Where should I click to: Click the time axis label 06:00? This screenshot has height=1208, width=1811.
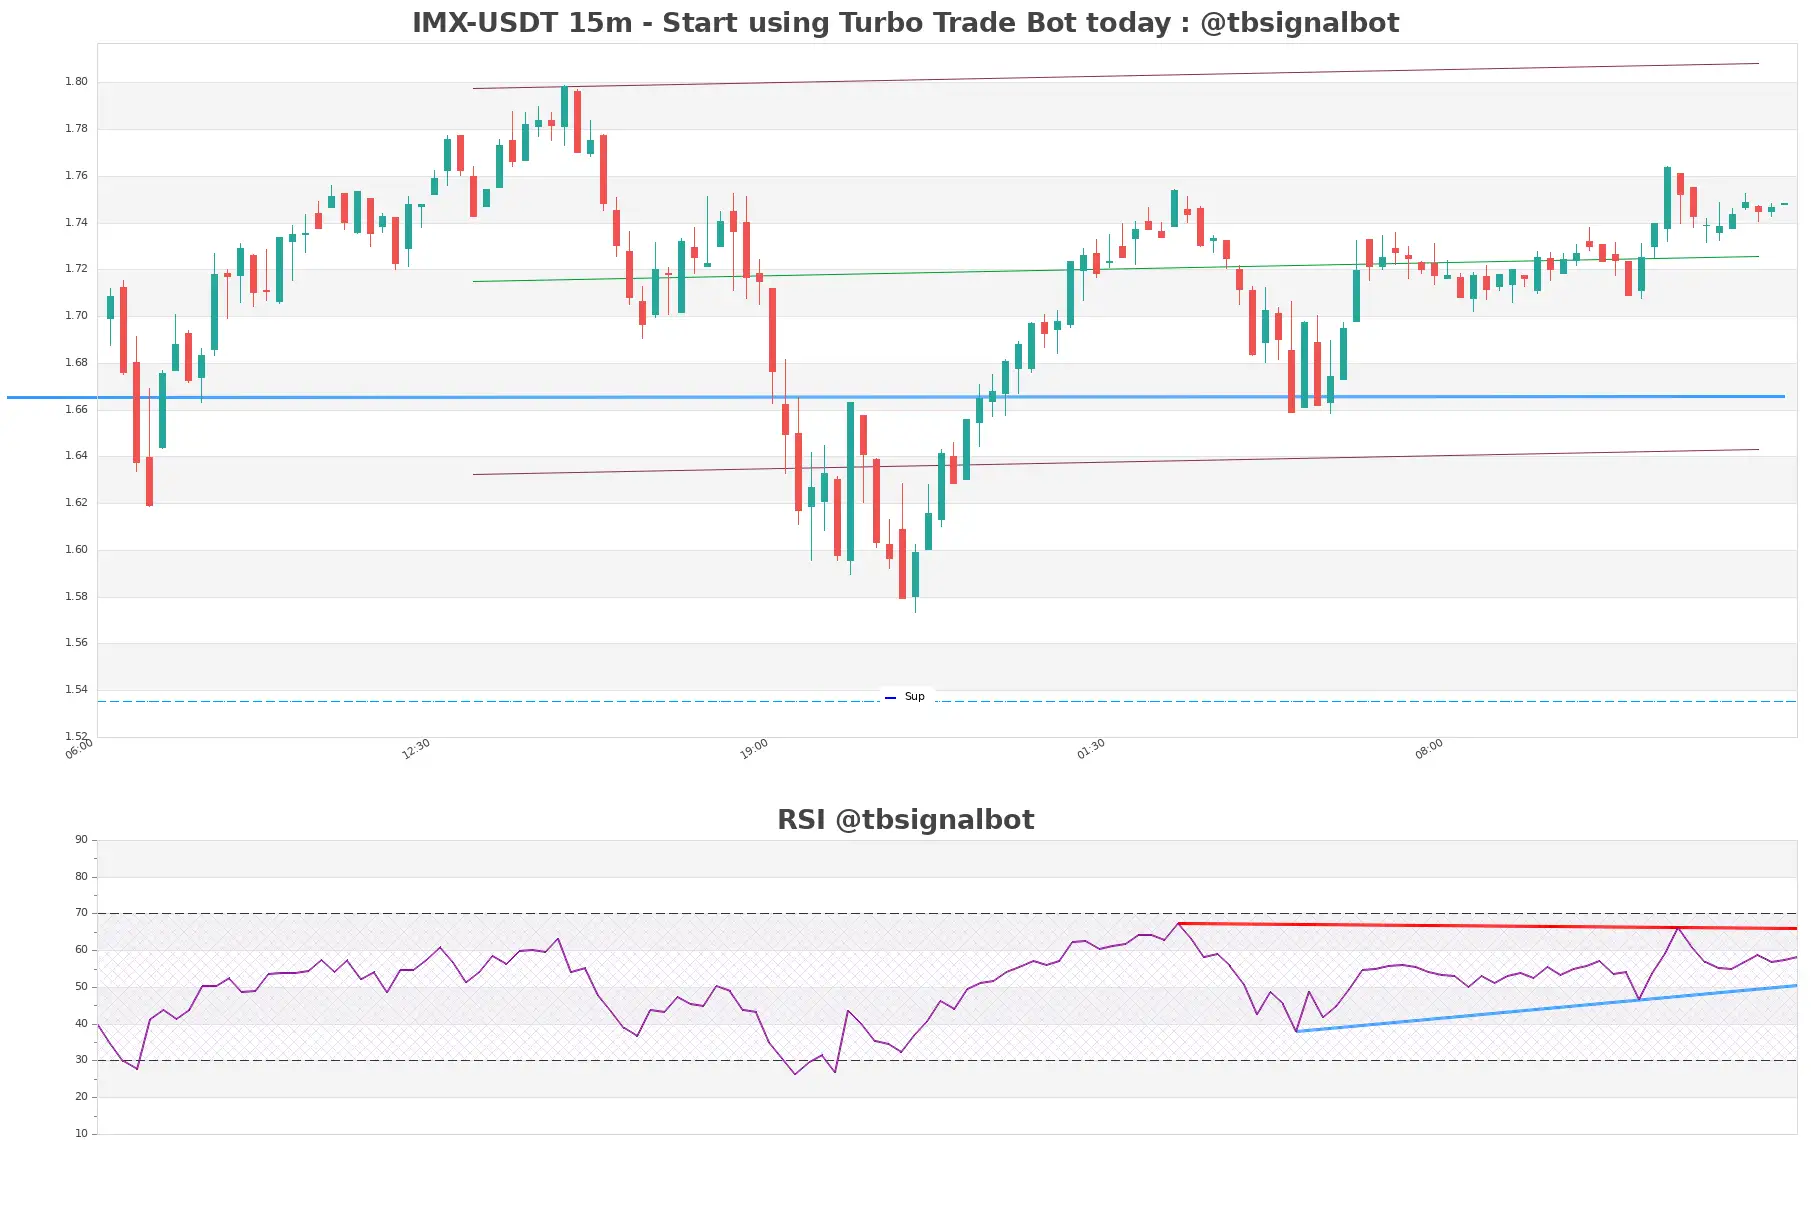tap(79, 749)
